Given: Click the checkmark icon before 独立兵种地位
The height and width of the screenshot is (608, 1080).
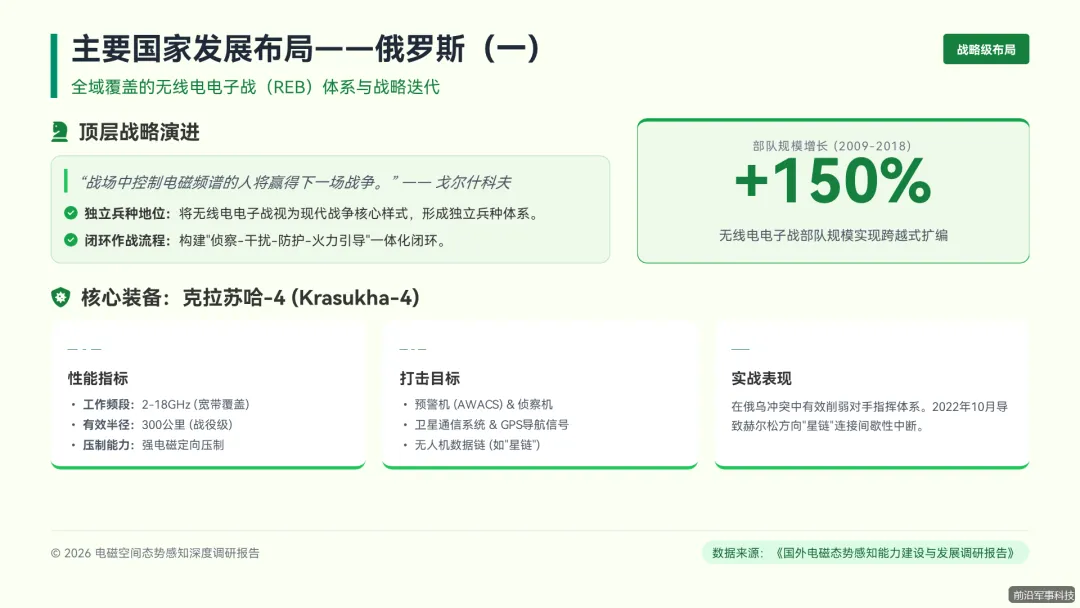Looking at the screenshot, I should pyautogui.click(x=71, y=213).
